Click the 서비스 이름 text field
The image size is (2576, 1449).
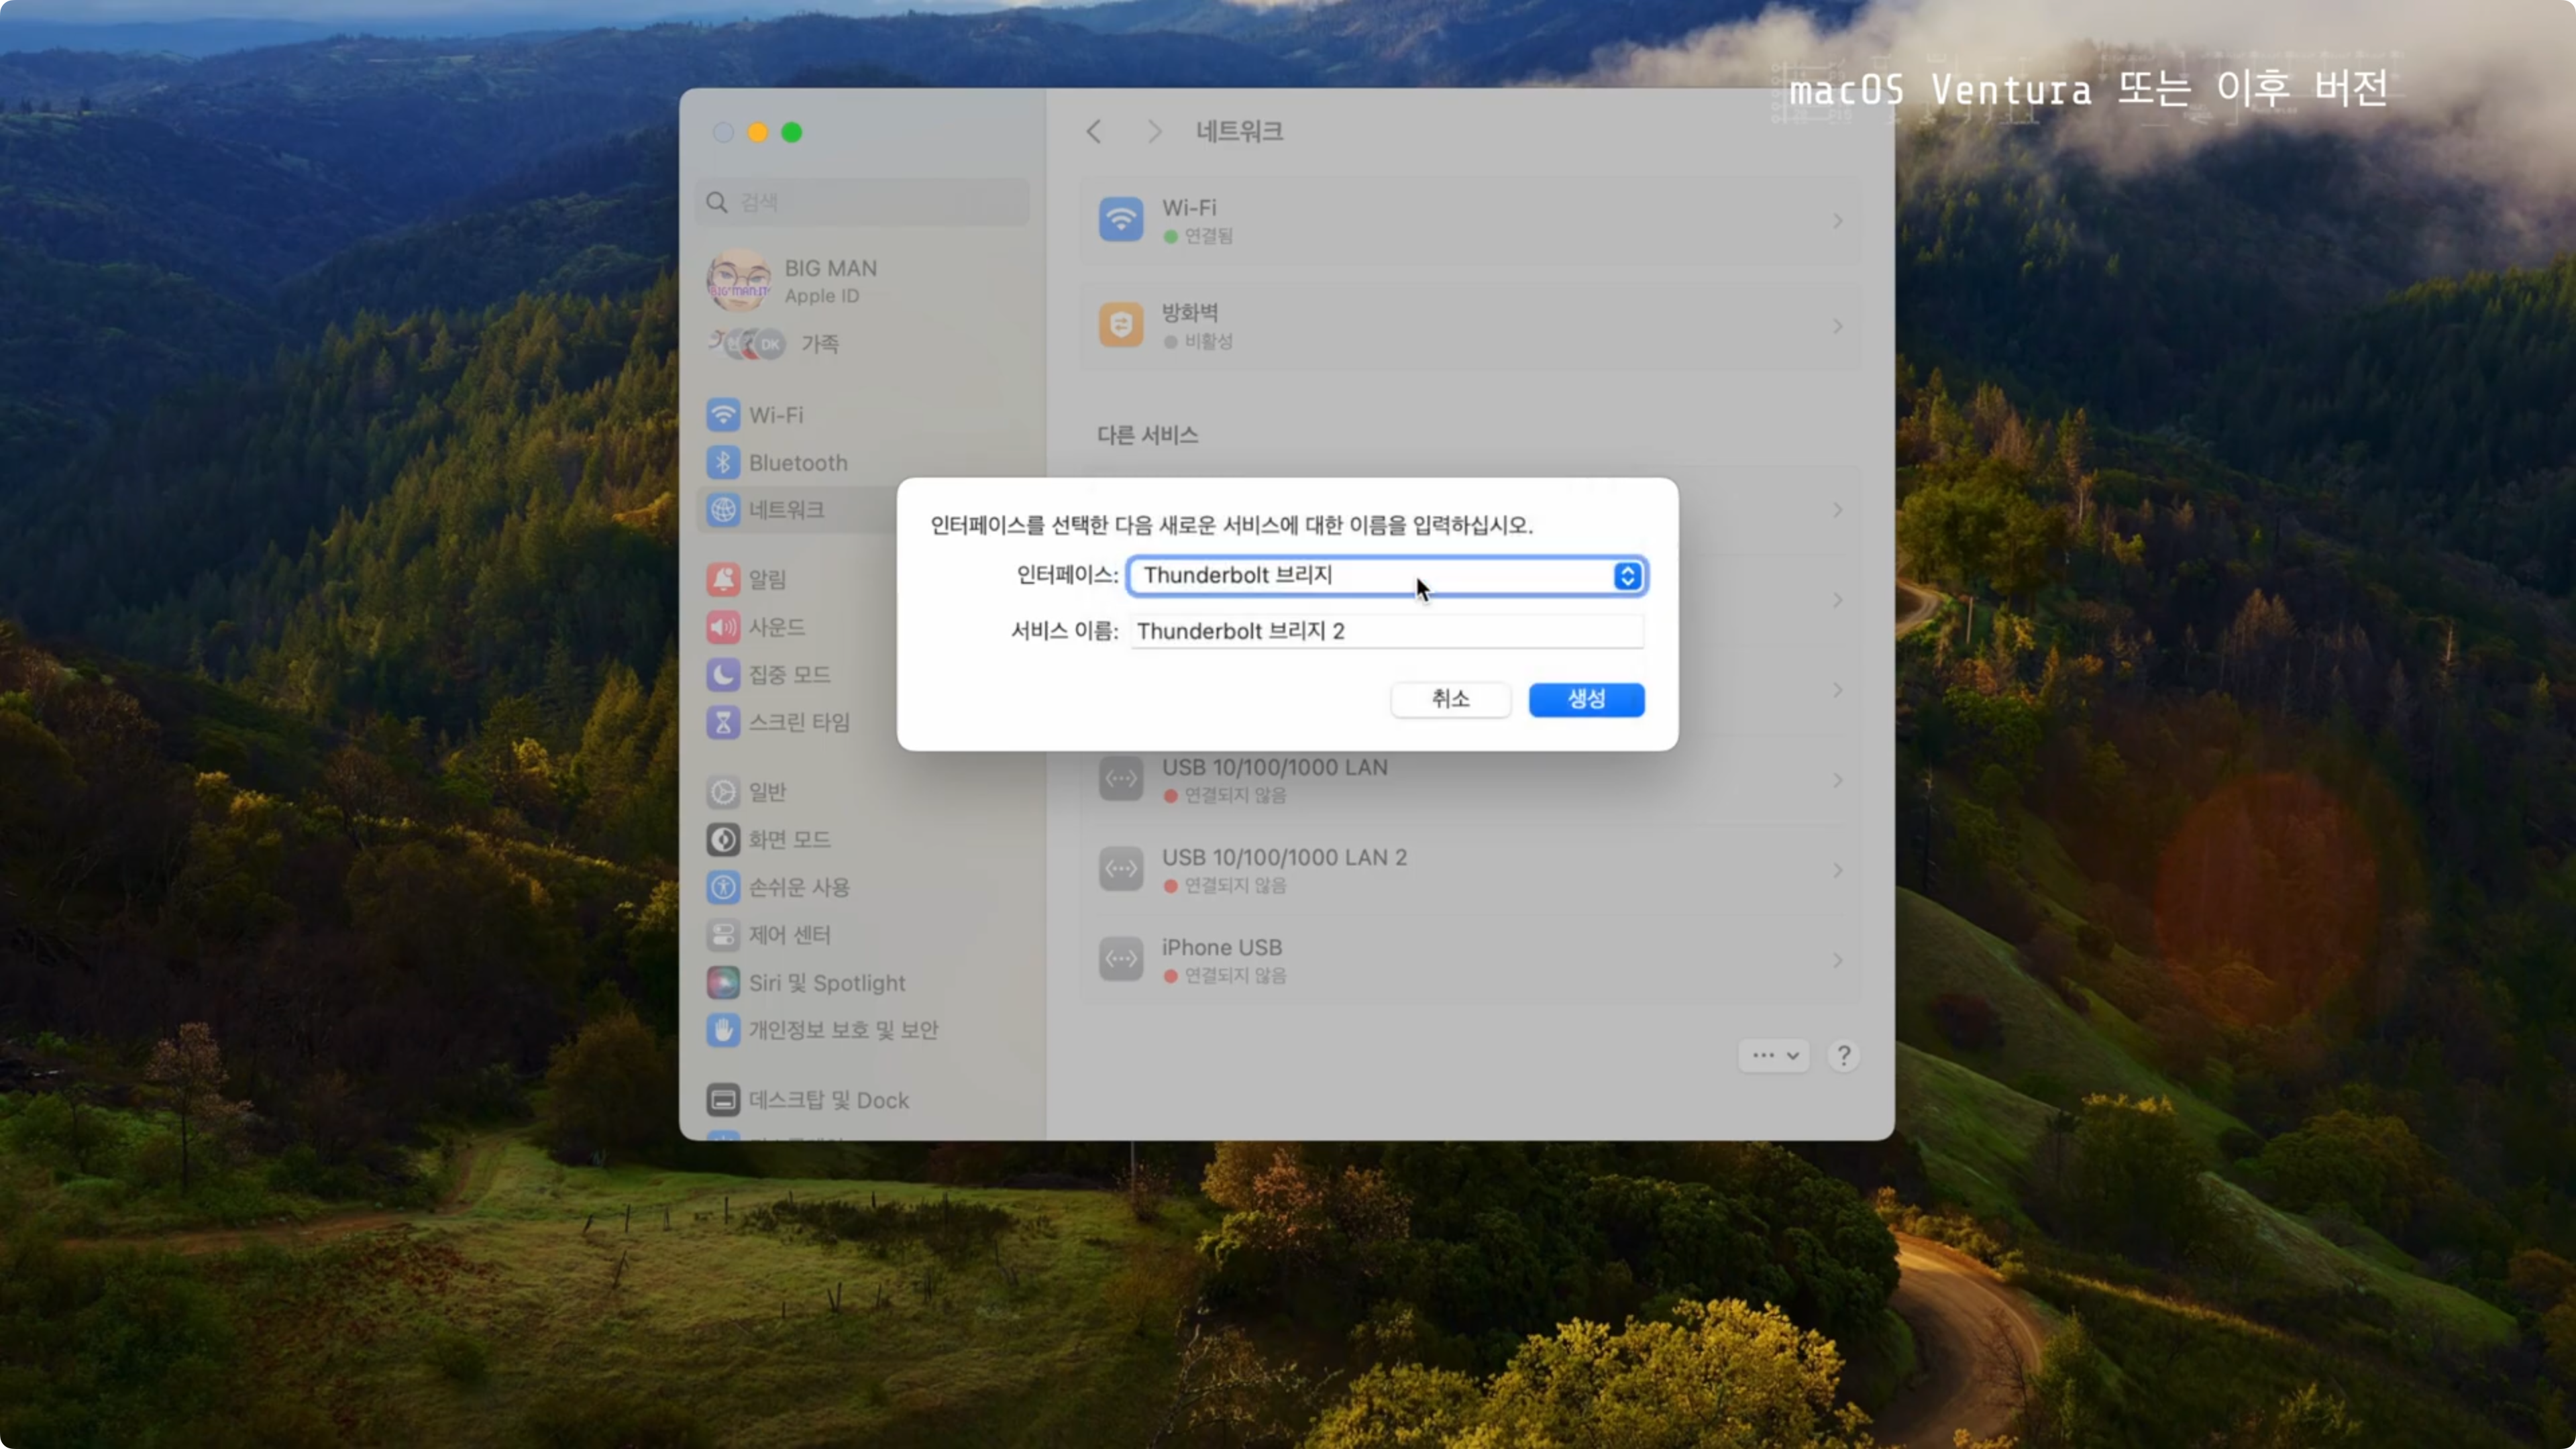click(1386, 631)
